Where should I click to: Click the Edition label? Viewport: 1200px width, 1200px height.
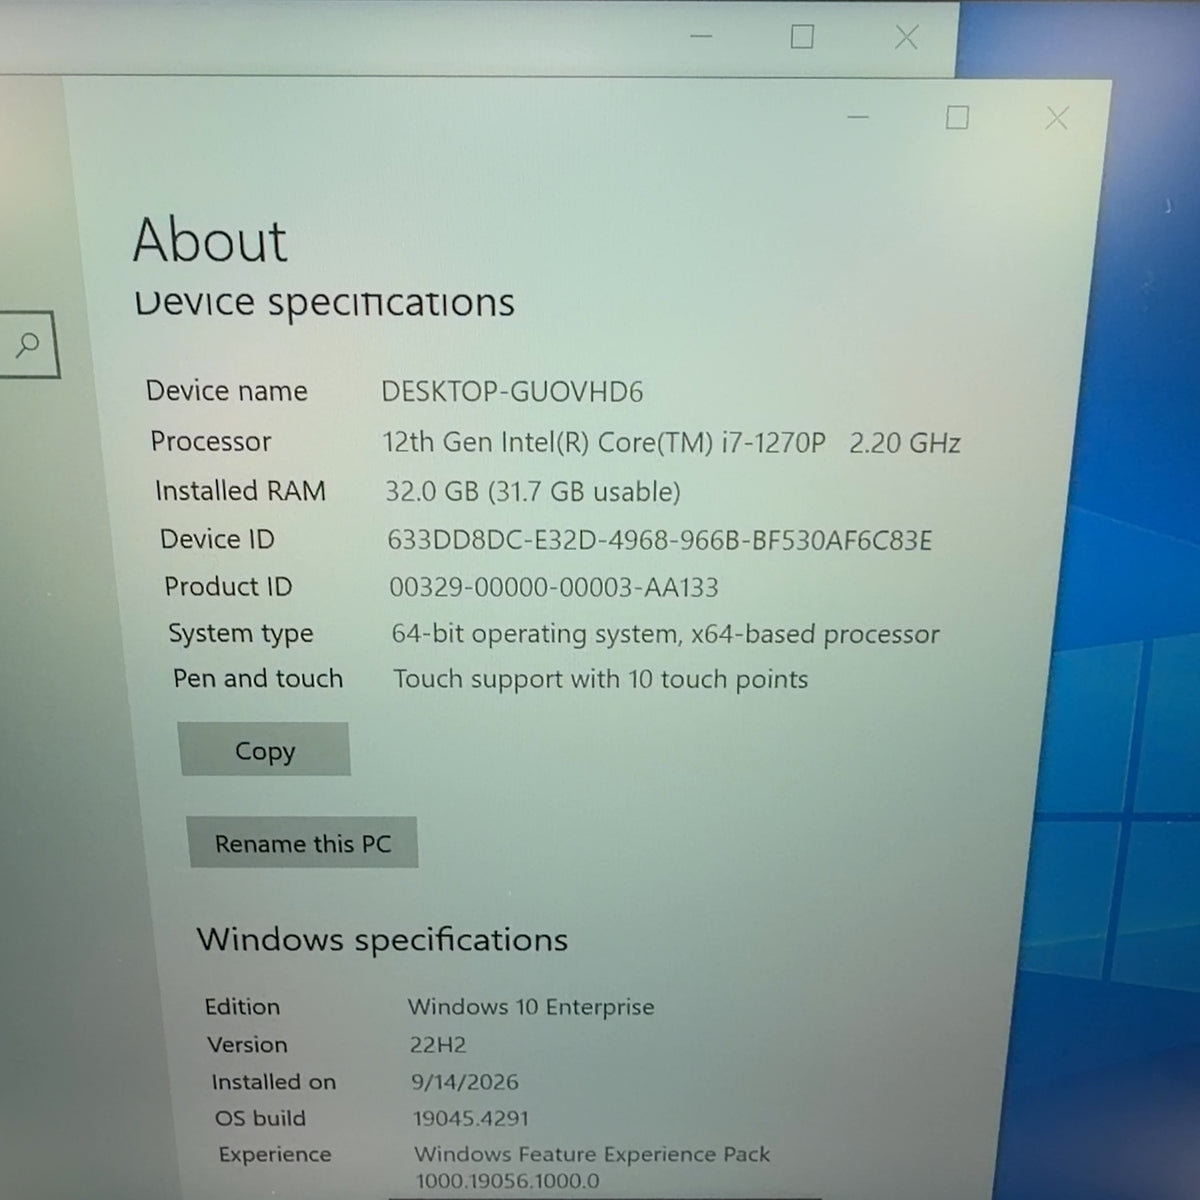point(242,1007)
